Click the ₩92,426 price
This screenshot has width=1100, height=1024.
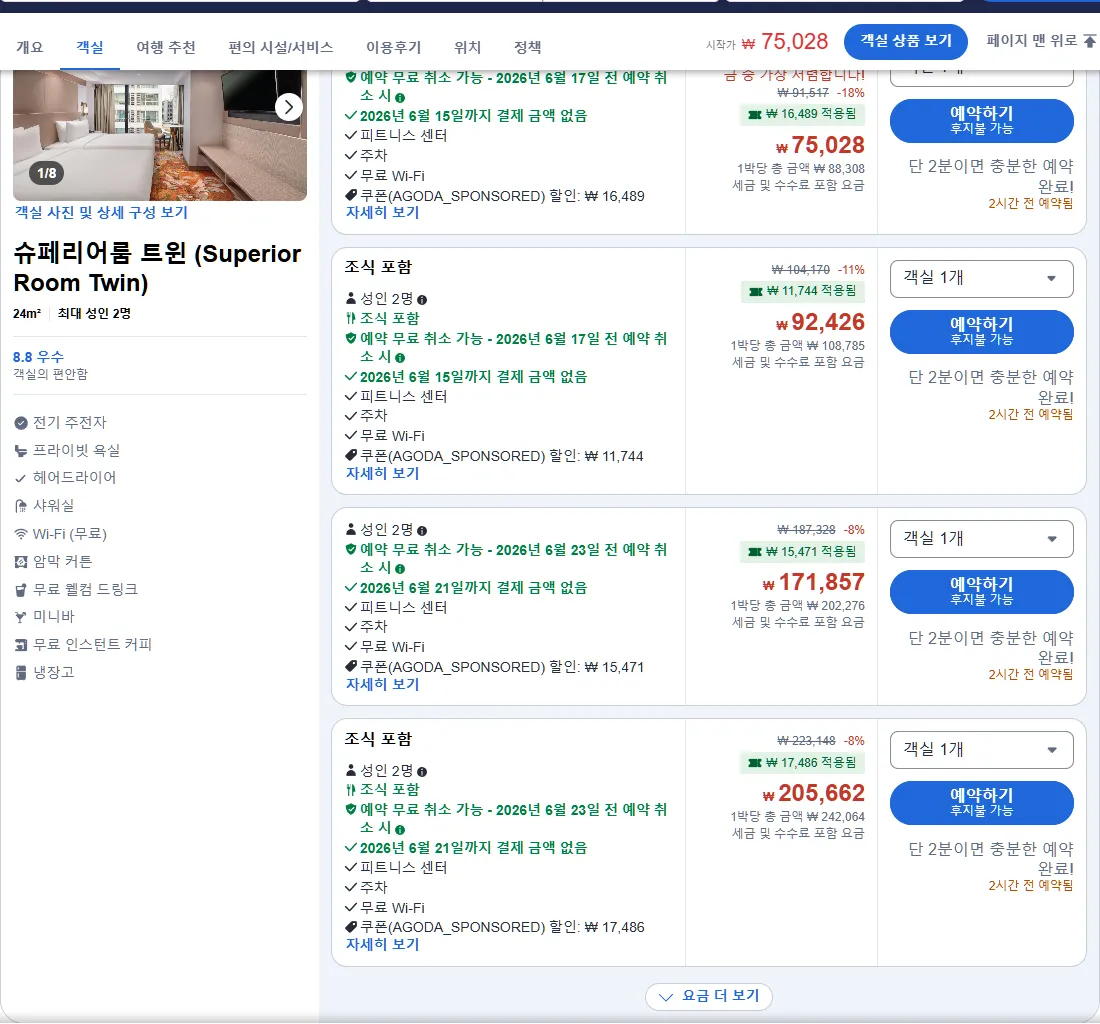pos(820,323)
